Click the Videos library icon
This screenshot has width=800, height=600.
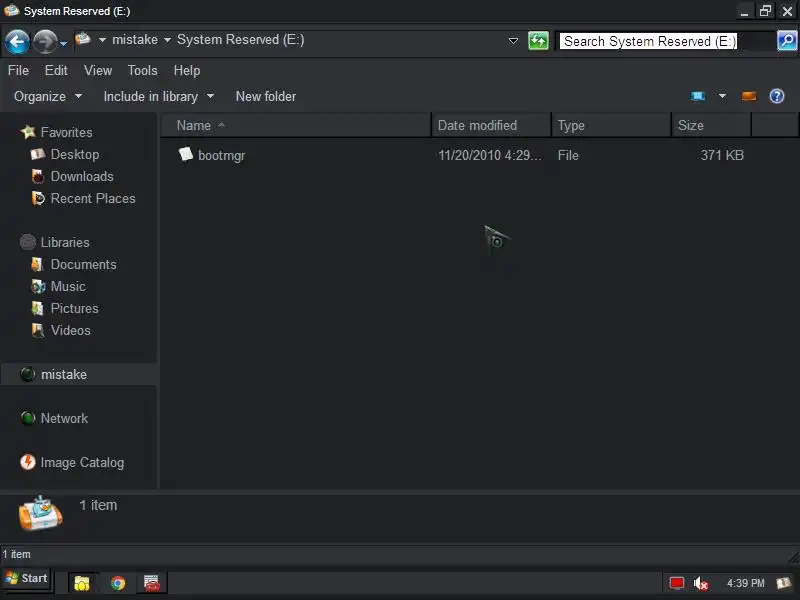point(37,330)
